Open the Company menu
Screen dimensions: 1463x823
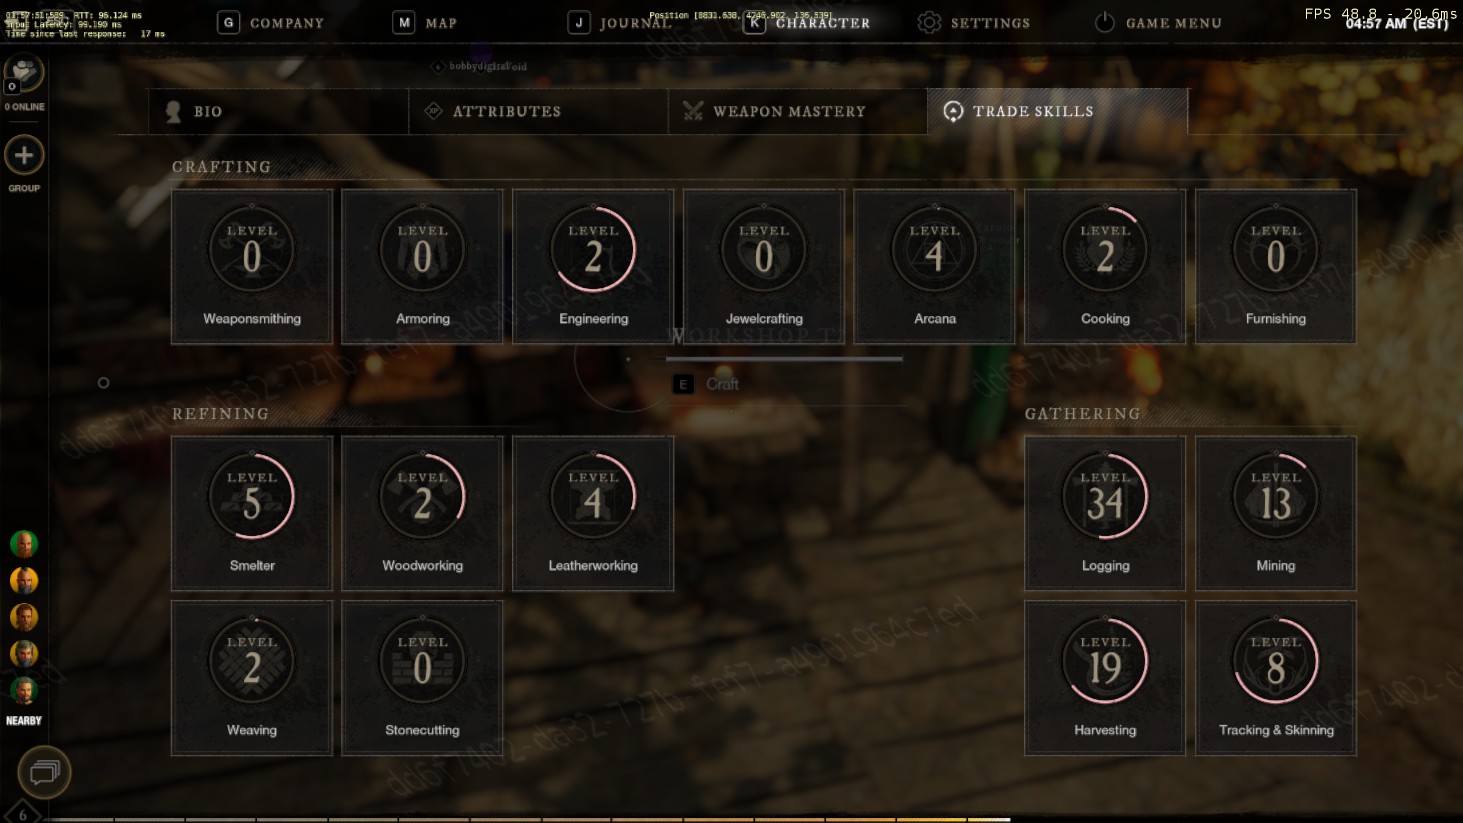(271, 22)
